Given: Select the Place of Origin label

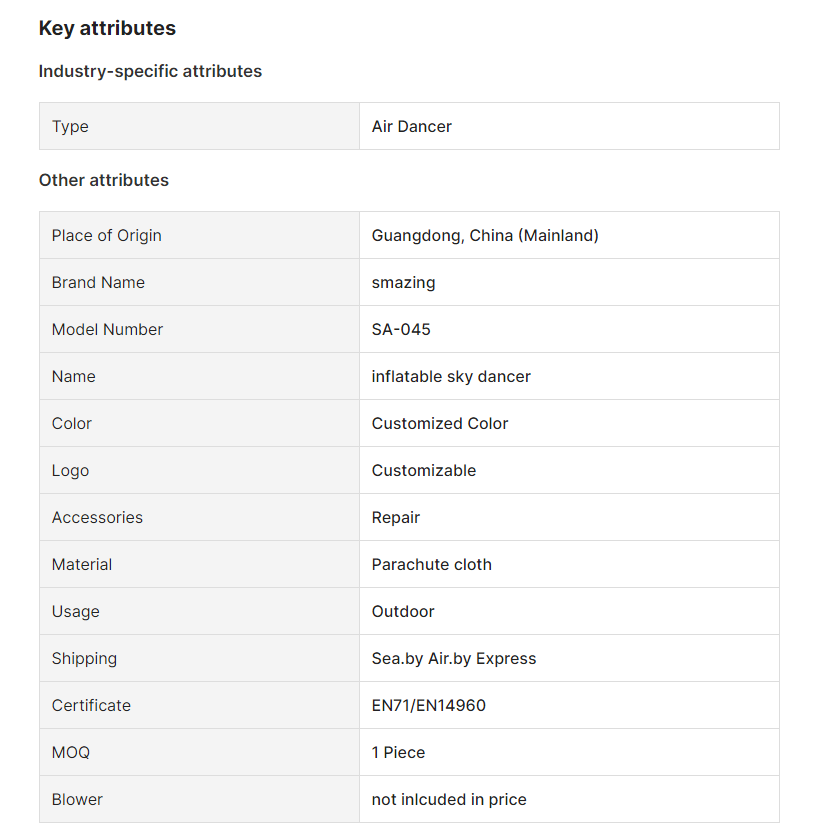Looking at the screenshot, I should click(107, 235).
